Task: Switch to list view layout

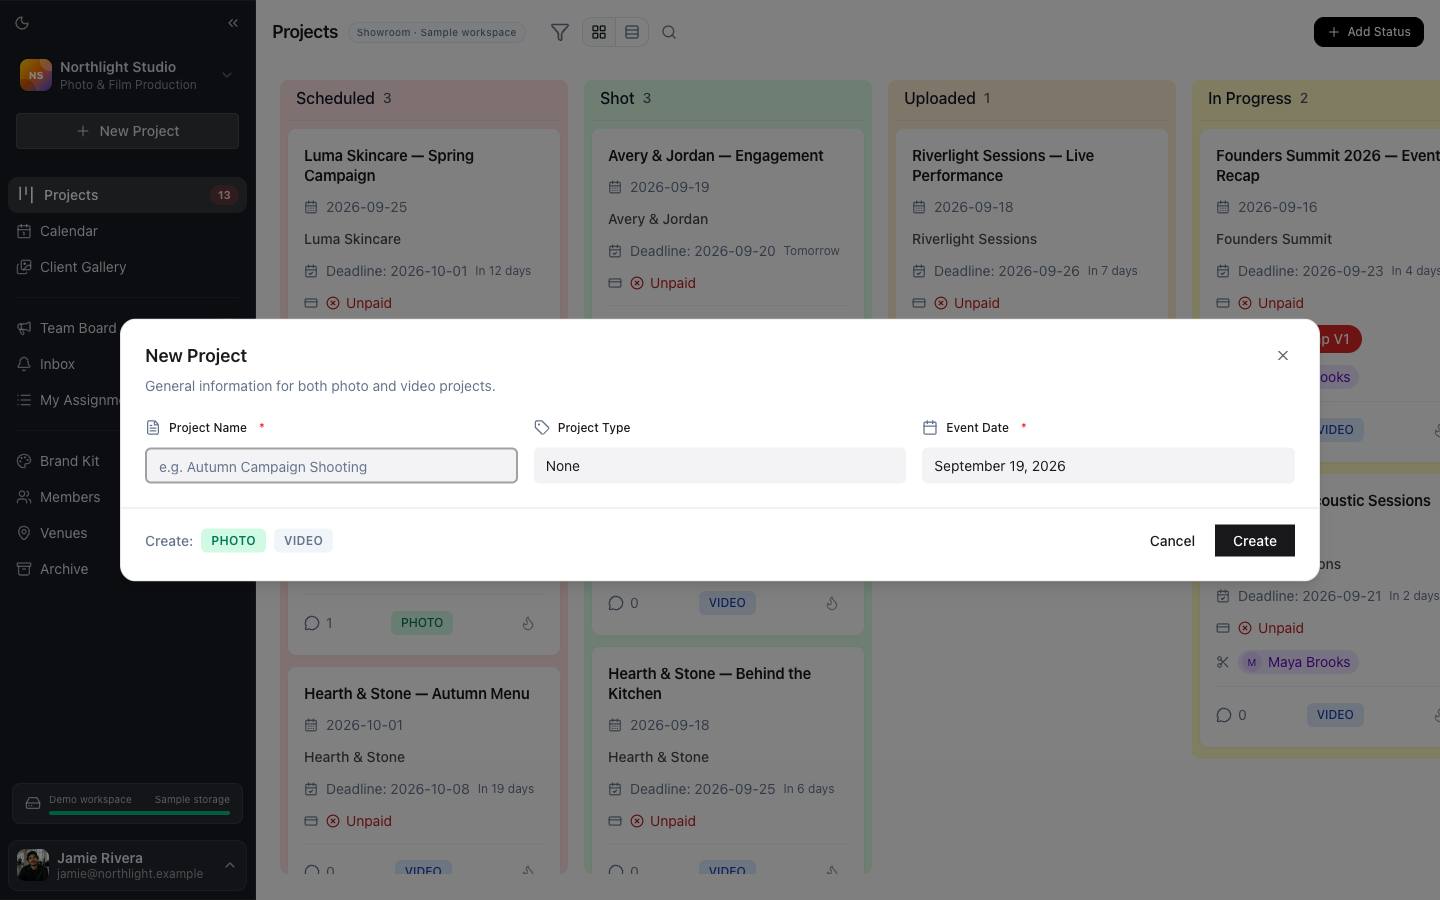Action: 632,32
